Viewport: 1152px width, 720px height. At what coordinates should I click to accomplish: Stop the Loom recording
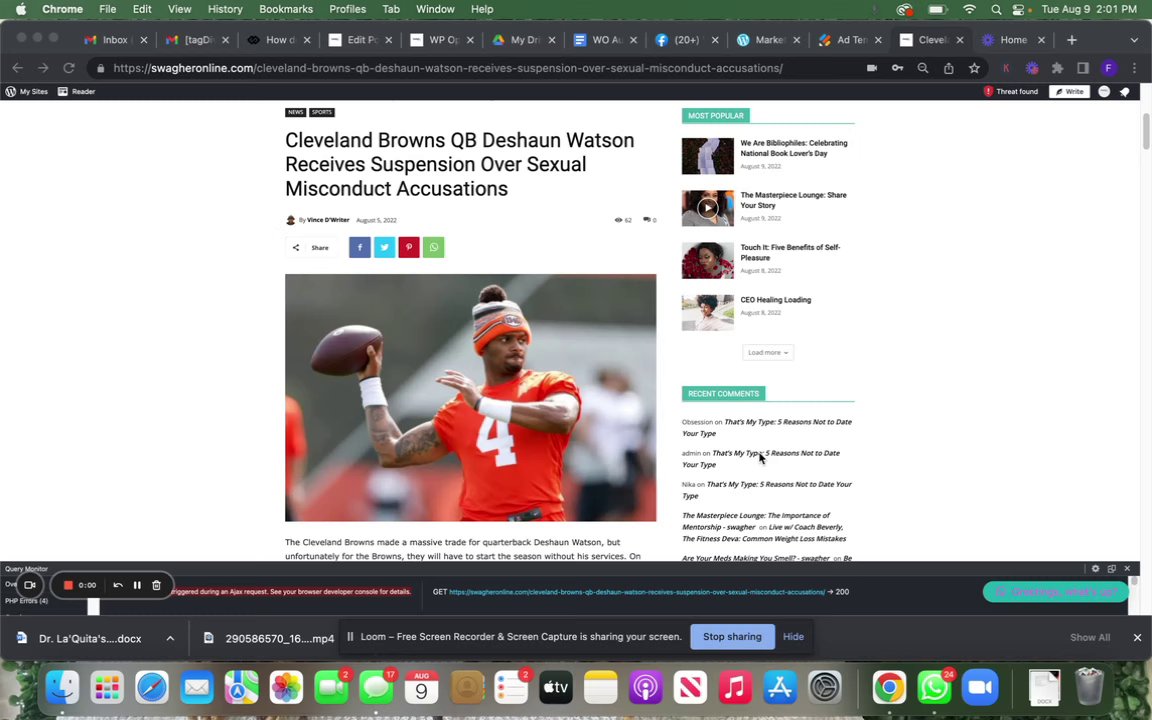68,585
